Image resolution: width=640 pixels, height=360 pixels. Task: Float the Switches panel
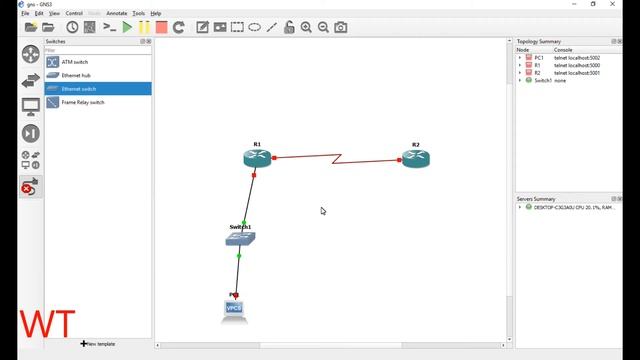pos(143,41)
